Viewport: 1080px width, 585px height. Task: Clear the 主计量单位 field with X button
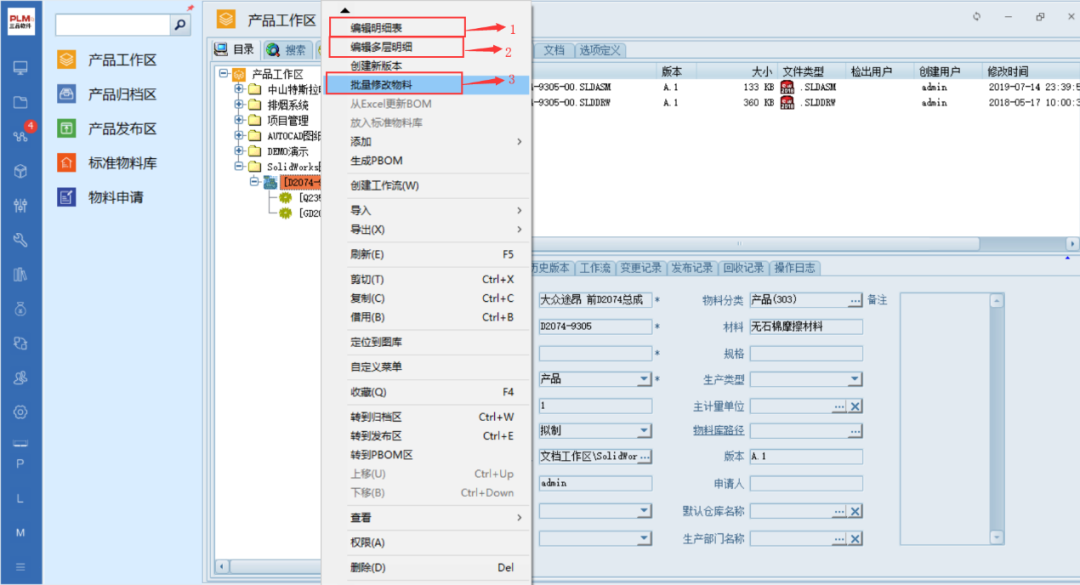[855, 406]
